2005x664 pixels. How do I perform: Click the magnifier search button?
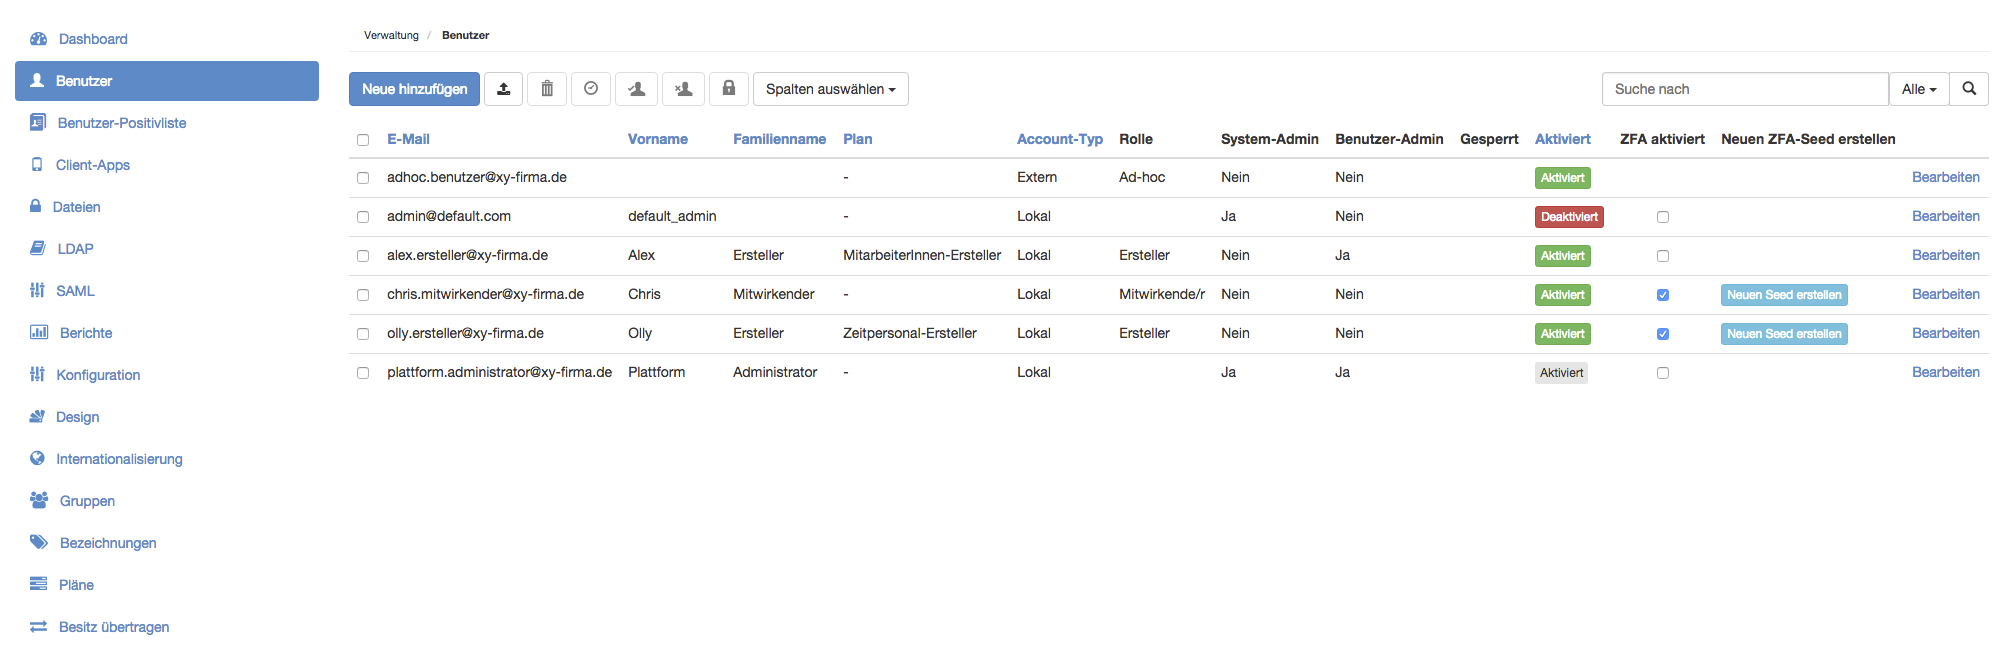click(x=1969, y=89)
